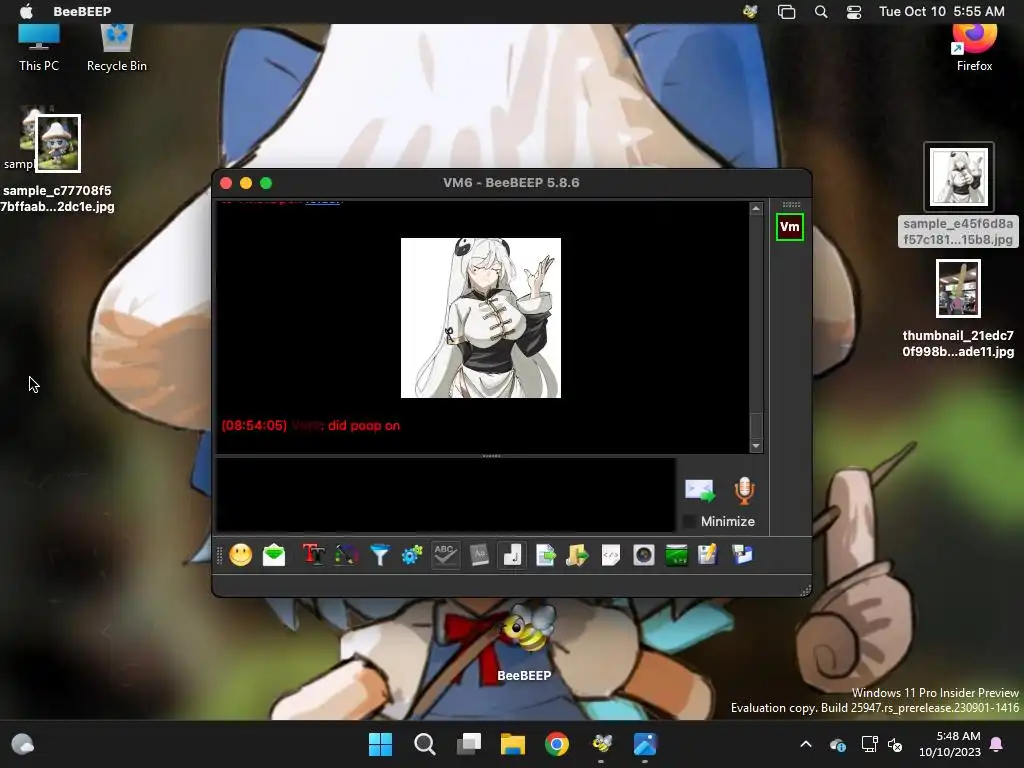Click the 'did poop on' chat message
Screen dimensions: 1024x768
click(364, 426)
